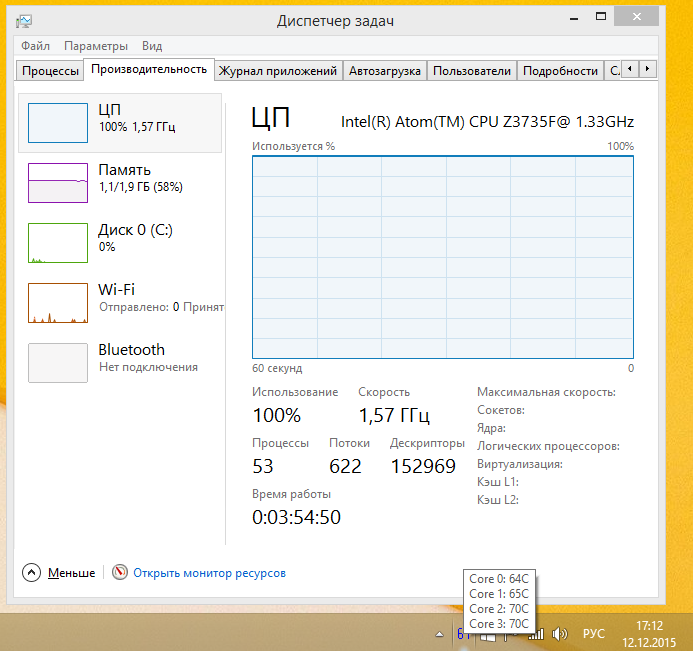Click the 1,57 ГГц speed value
Image resolution: width=693 pixels, height=651 pixels.
pos(394,415)
